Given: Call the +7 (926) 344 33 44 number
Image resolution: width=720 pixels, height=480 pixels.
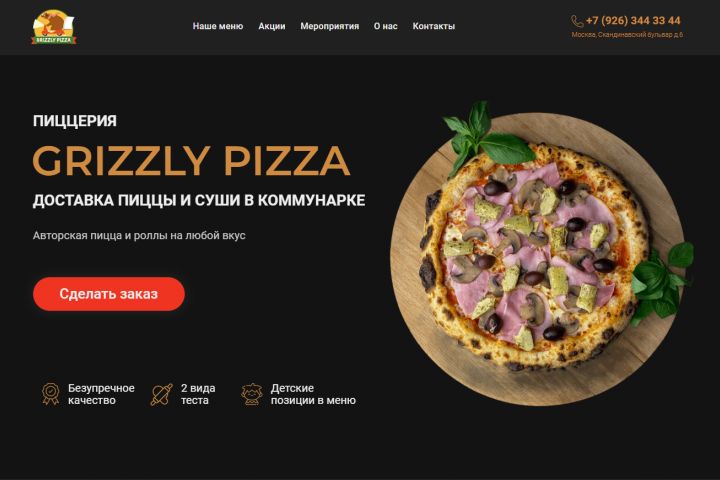Looking at the screenshot, I should [x=633, y=21].
